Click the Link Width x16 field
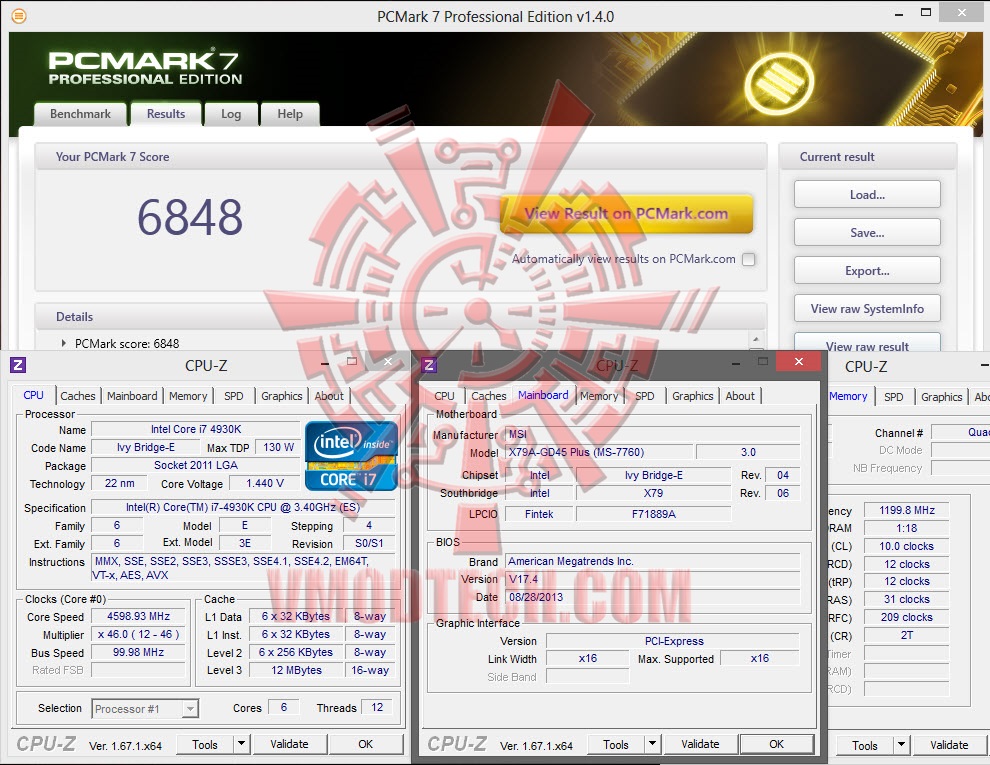990x765 pixels. 588,658
